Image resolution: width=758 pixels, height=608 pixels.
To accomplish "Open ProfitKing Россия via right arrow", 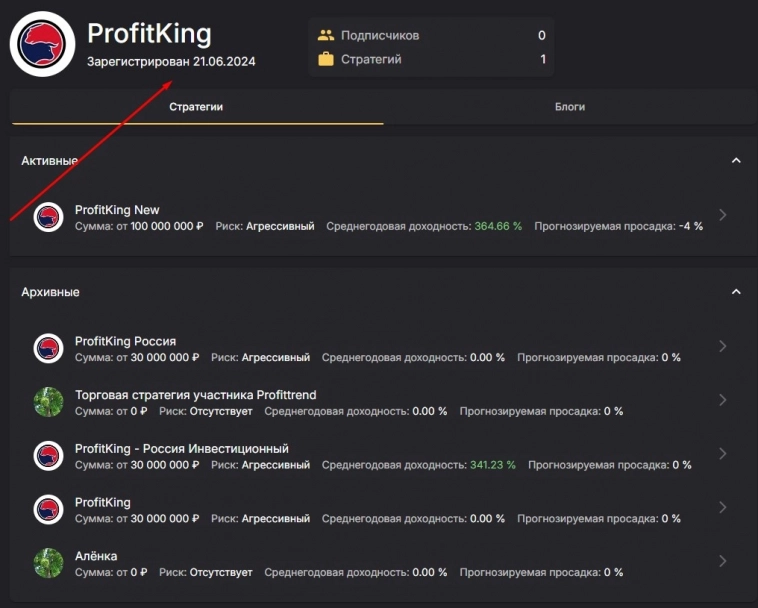I will coord(723,347).
